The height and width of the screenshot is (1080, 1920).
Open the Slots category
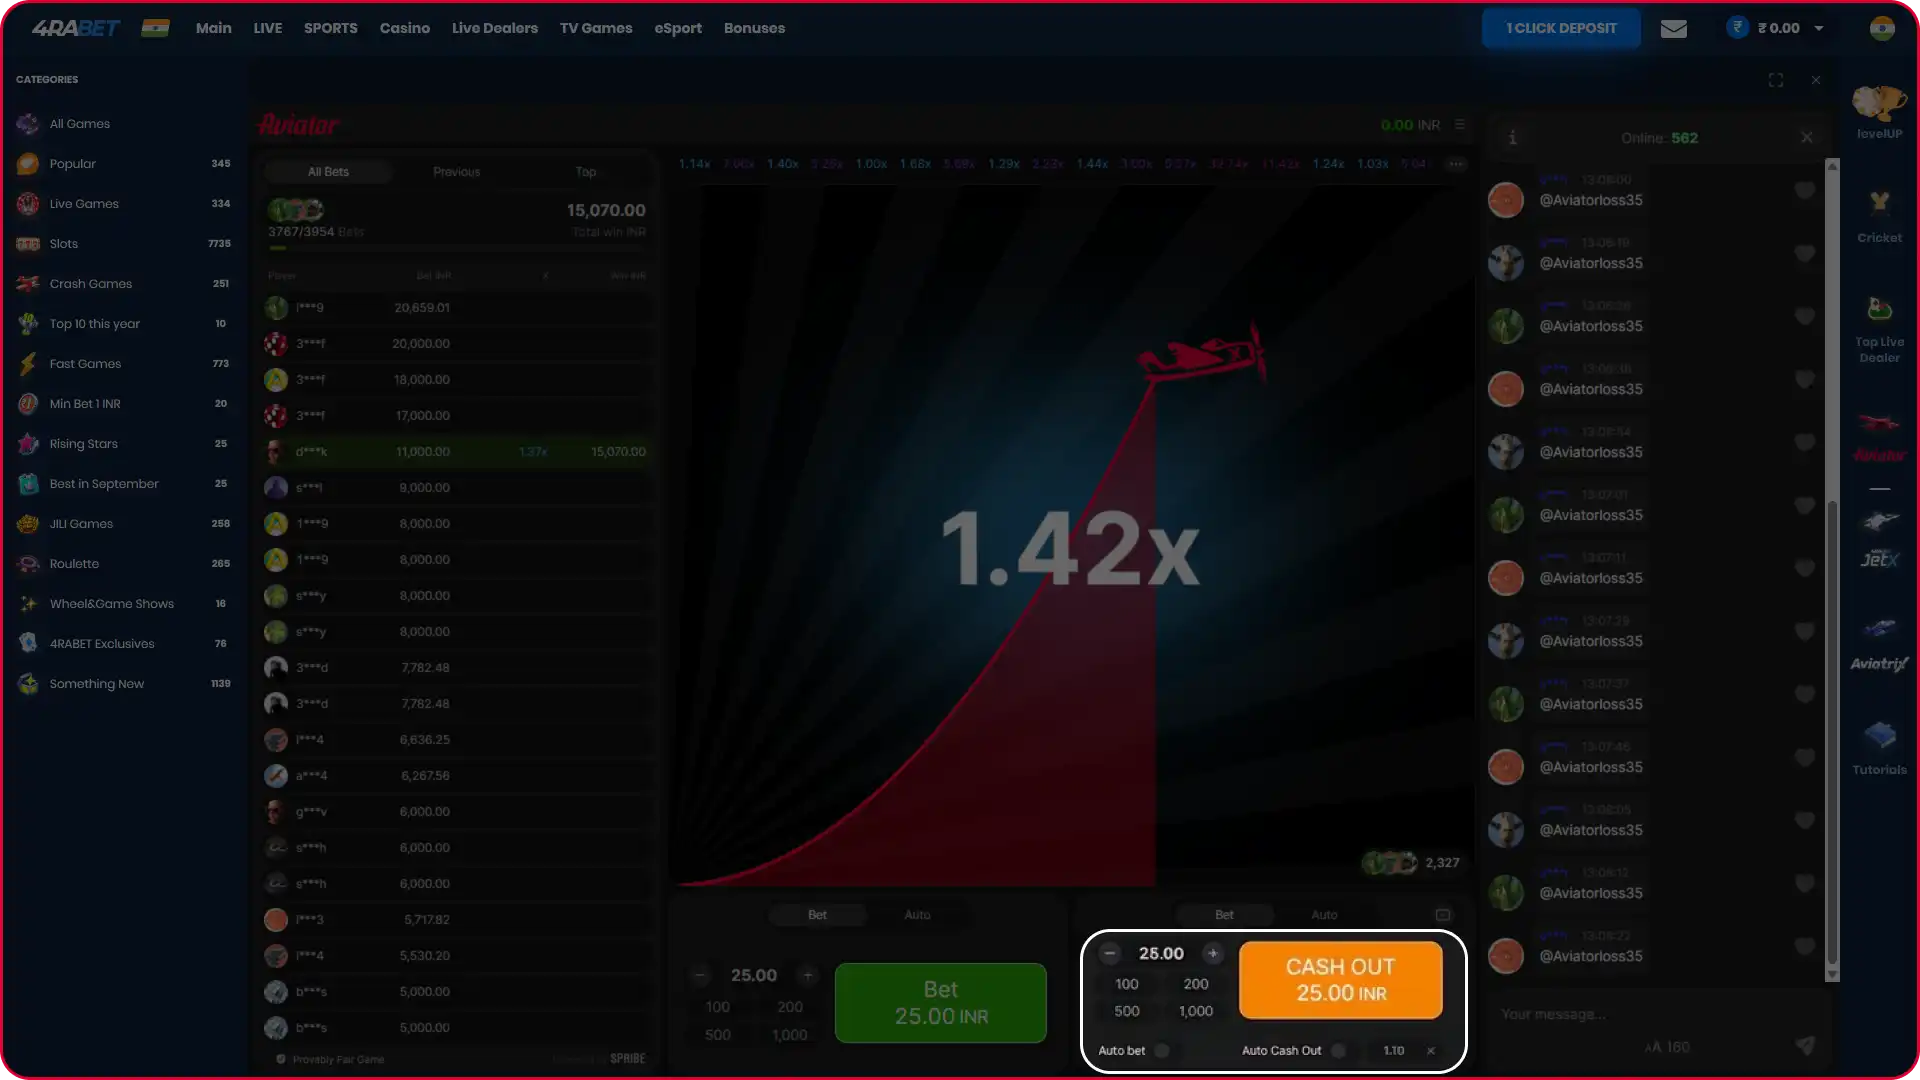pyautogui.click(x=123, y=244)
